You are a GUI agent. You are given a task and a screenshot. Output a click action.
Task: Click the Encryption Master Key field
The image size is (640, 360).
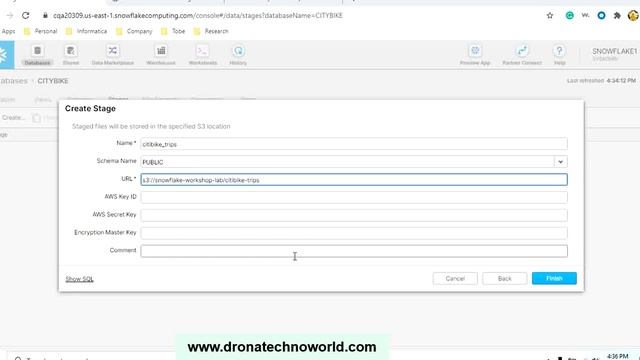coord(354,233)
